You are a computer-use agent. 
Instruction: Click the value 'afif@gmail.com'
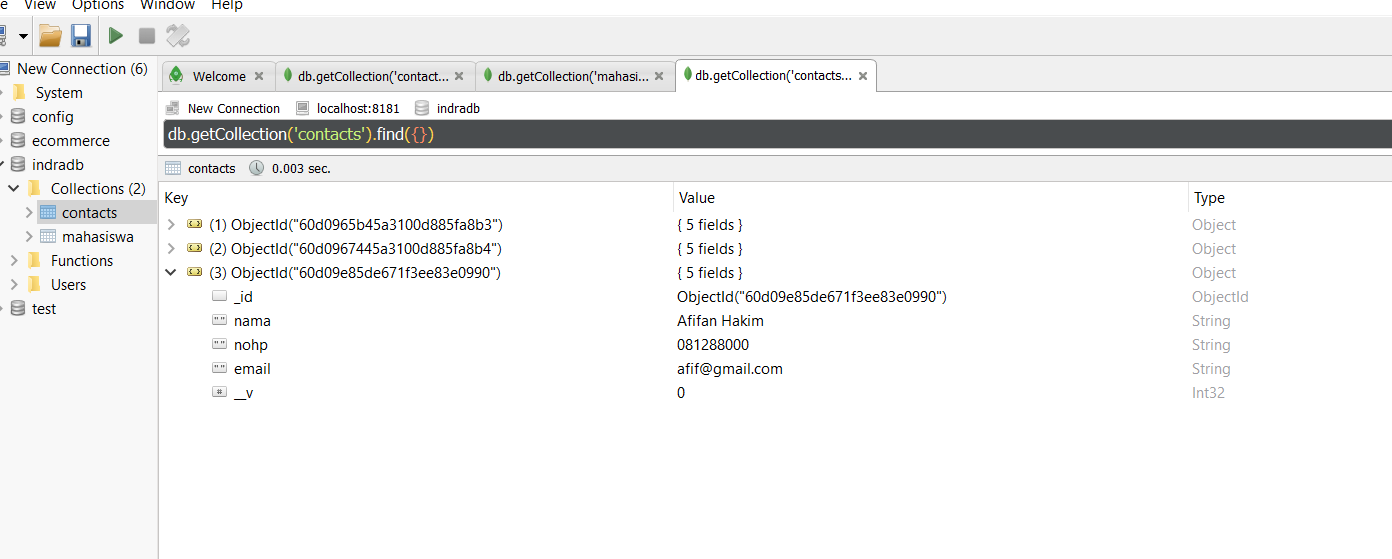pos(730,369)
